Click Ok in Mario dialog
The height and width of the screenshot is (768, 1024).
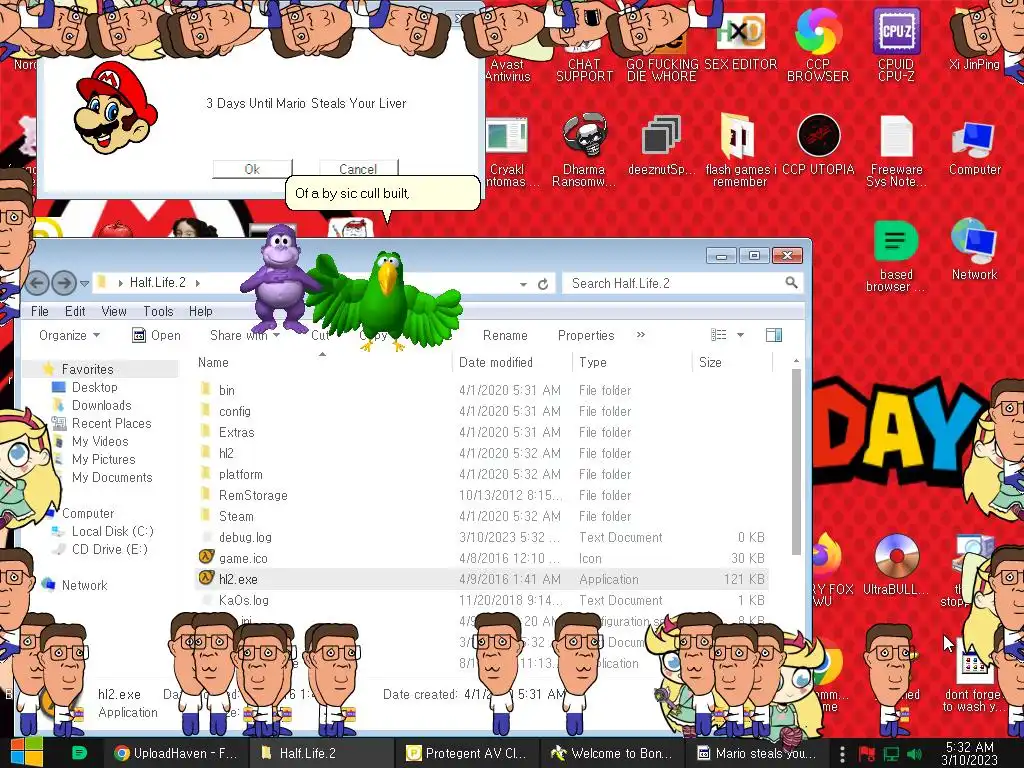pos(252,169)
